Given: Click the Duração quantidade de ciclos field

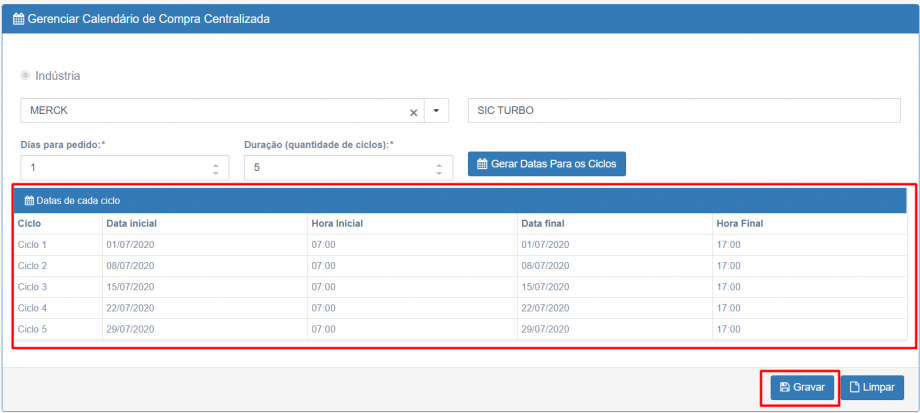Looking at the screenshot, I should click(x=336, y=168).
